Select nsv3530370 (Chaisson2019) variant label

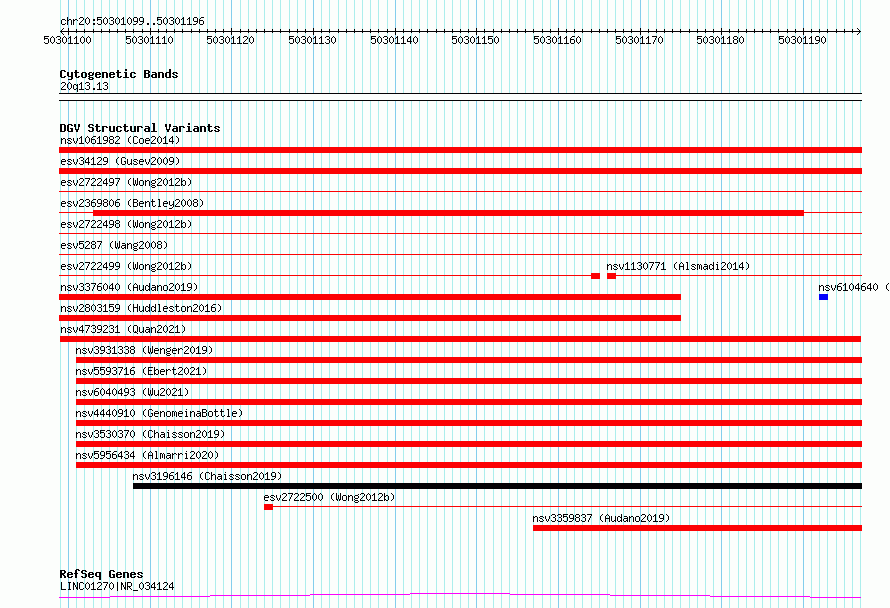click(x=150, y=434)
